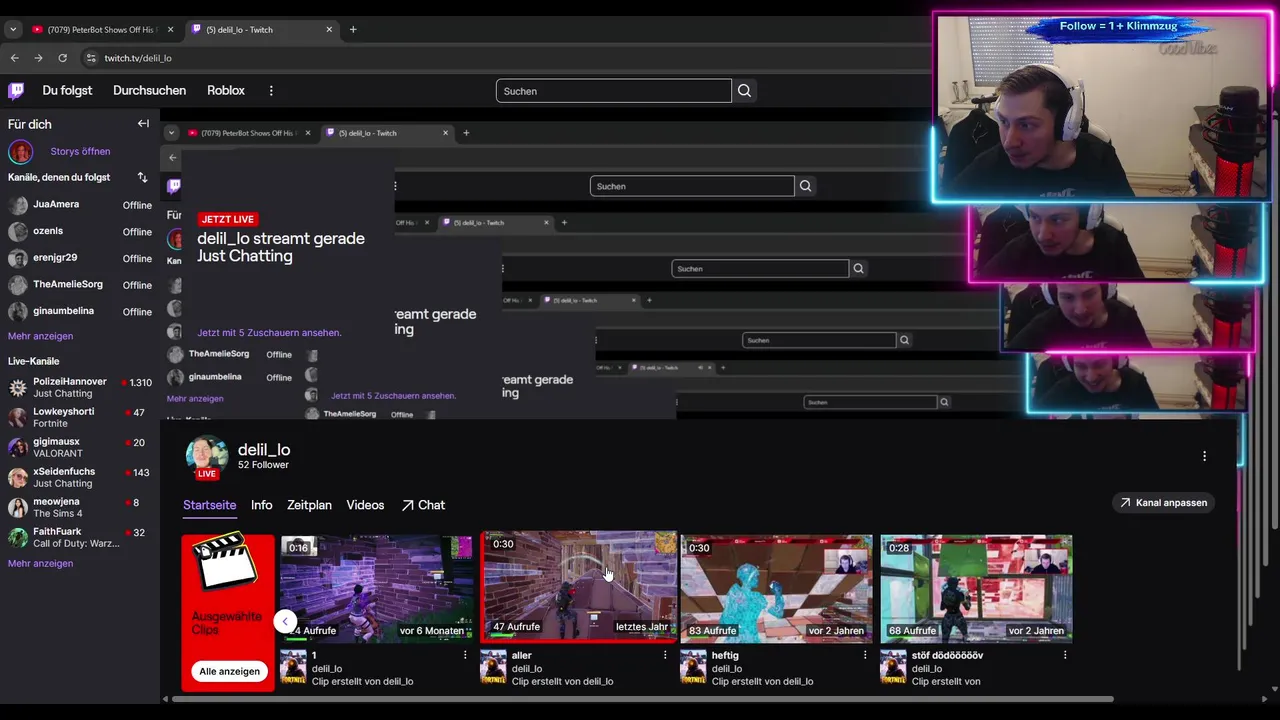This screenshot has width=1280, height=720.
Task: Open the "heftig" clip thumbnail
Action: [x=777, y=588]
